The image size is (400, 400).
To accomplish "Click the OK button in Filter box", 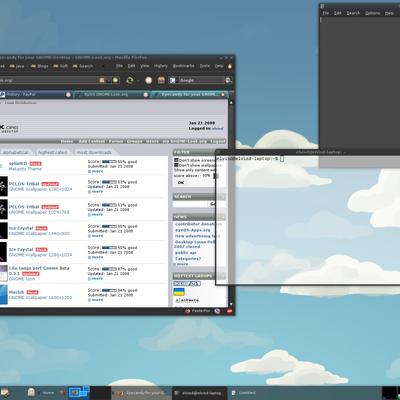I will point(181,182).
